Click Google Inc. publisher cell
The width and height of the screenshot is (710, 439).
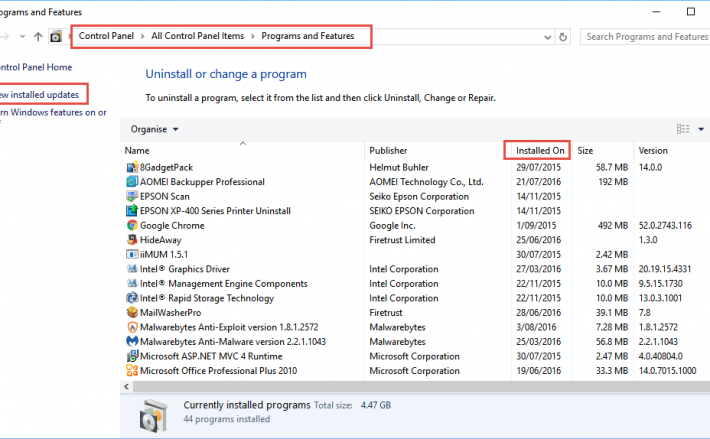tap(392, 225)
